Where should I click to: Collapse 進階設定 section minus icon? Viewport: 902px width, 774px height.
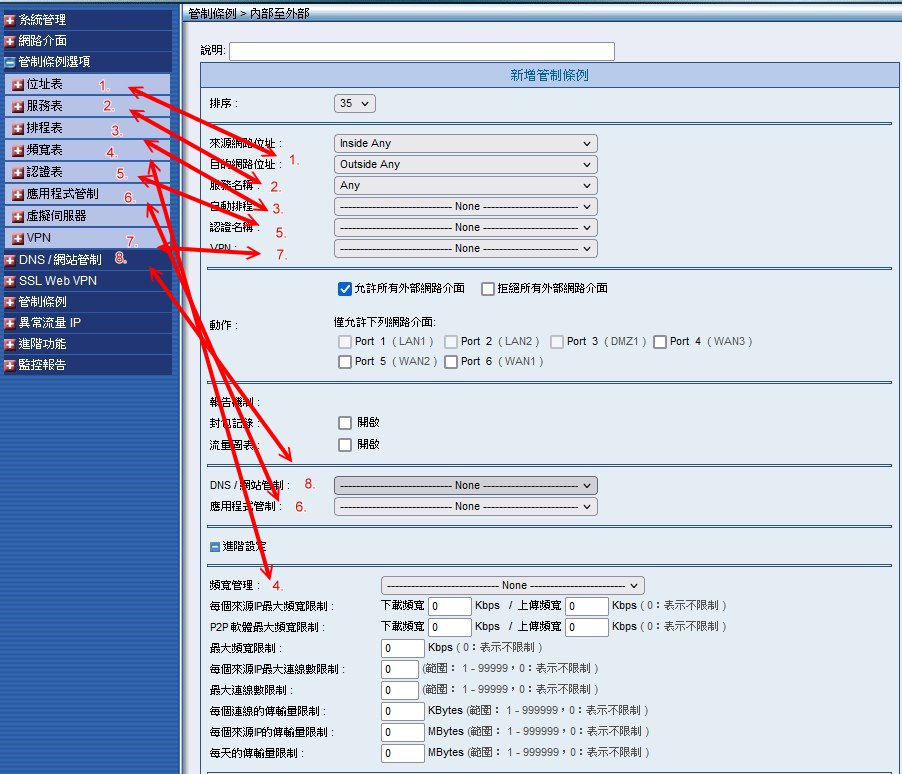pos(215,547)
